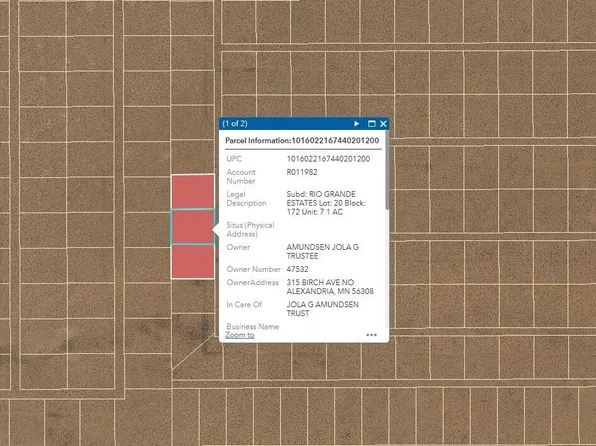Click the account number R011982
Image resolution: width=596 pixels, height=446 pixels.
click(x=302, y=172)
